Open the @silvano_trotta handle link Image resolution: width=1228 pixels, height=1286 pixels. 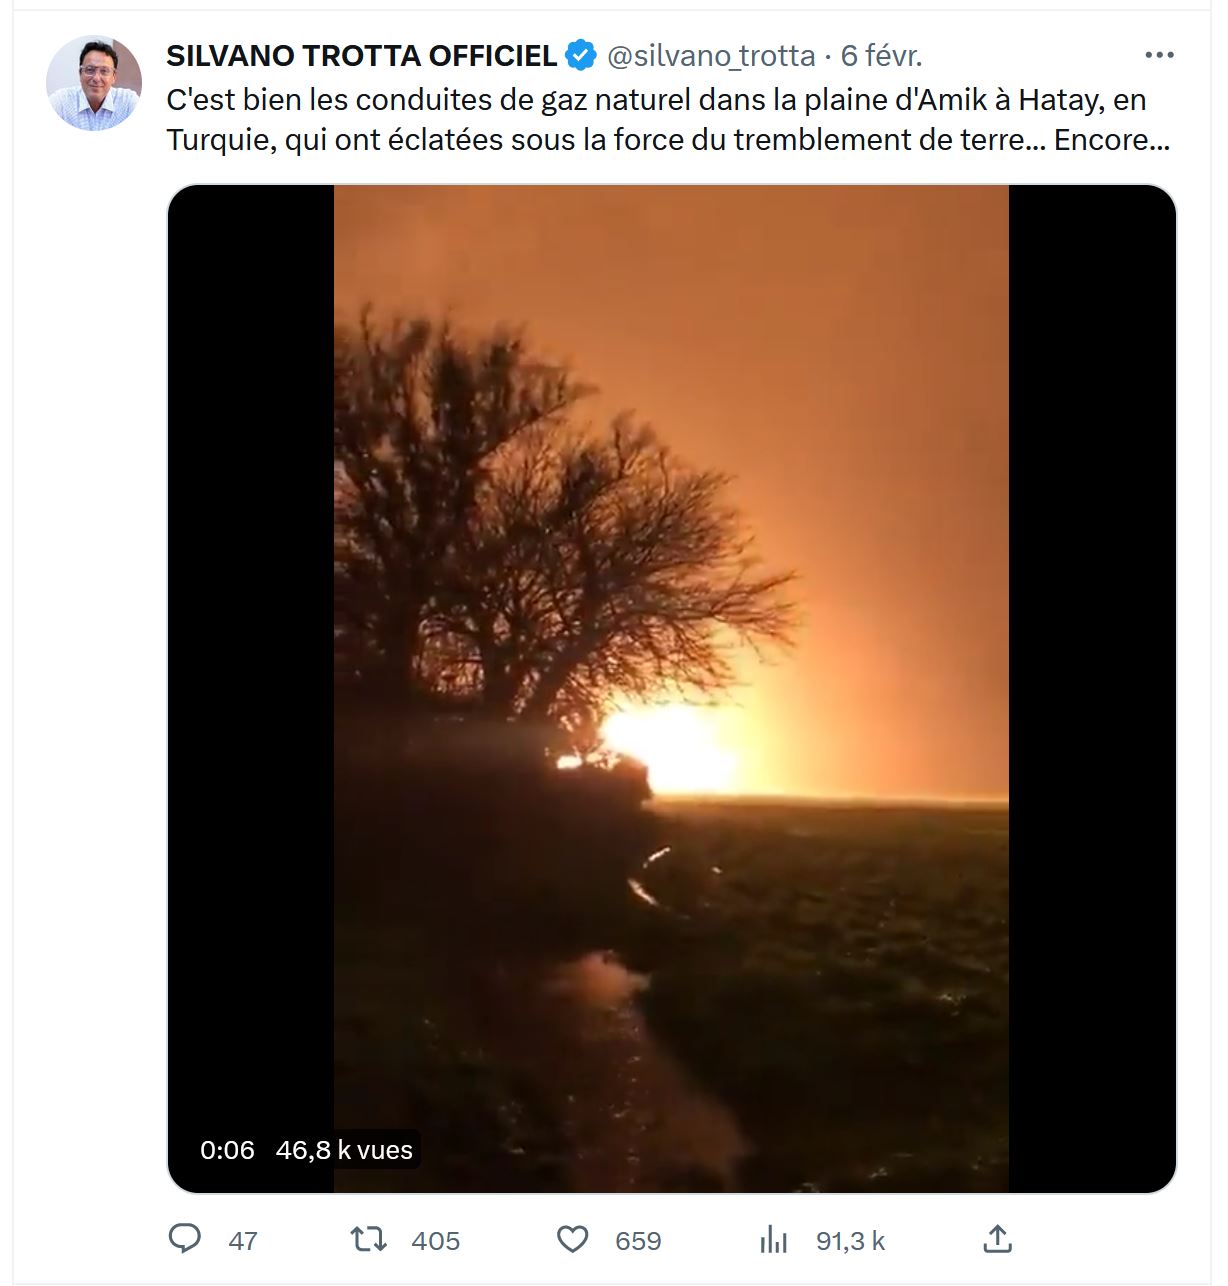click(711, 56)
